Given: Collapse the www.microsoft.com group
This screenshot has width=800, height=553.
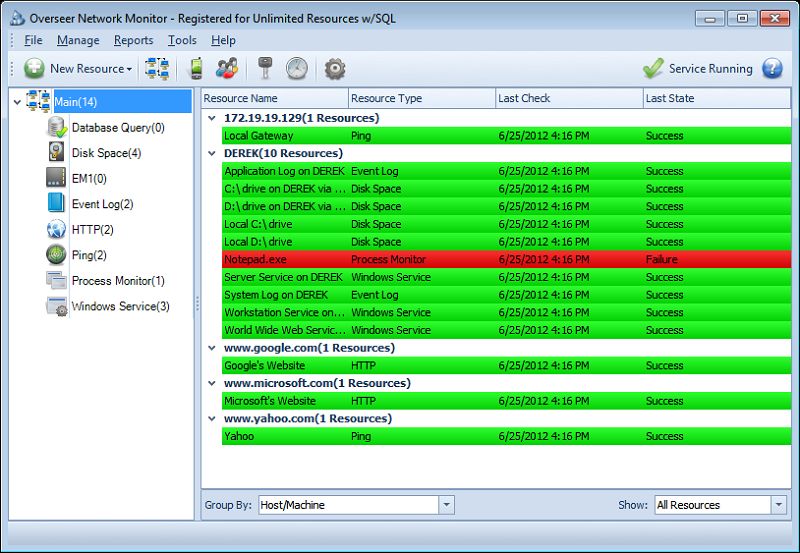Looking at the screenshot, I should 212,383.
